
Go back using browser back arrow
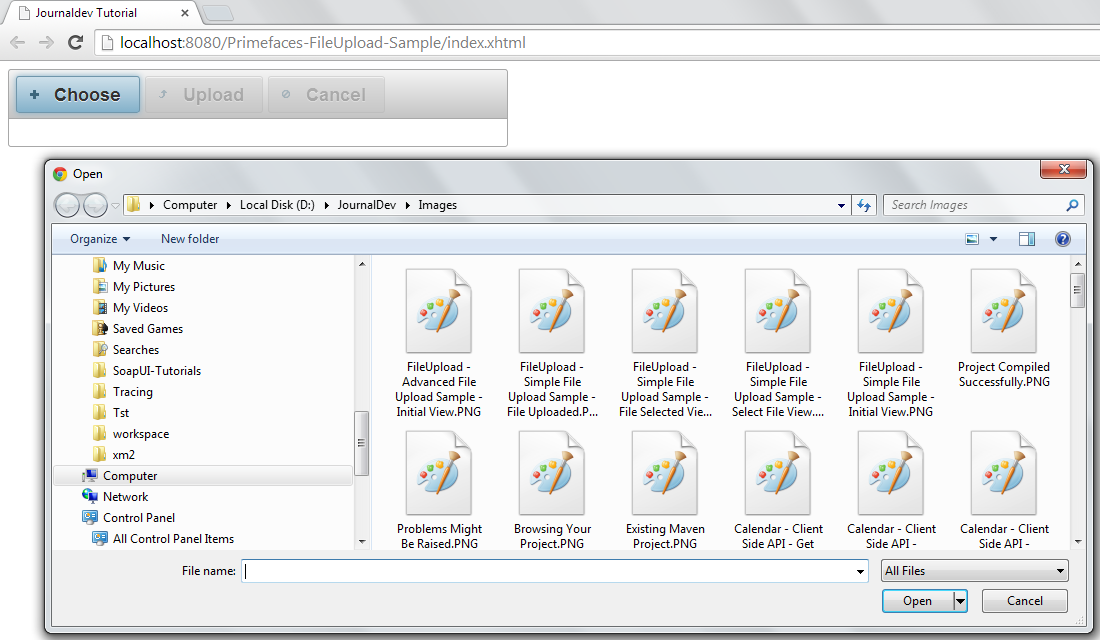18,43
